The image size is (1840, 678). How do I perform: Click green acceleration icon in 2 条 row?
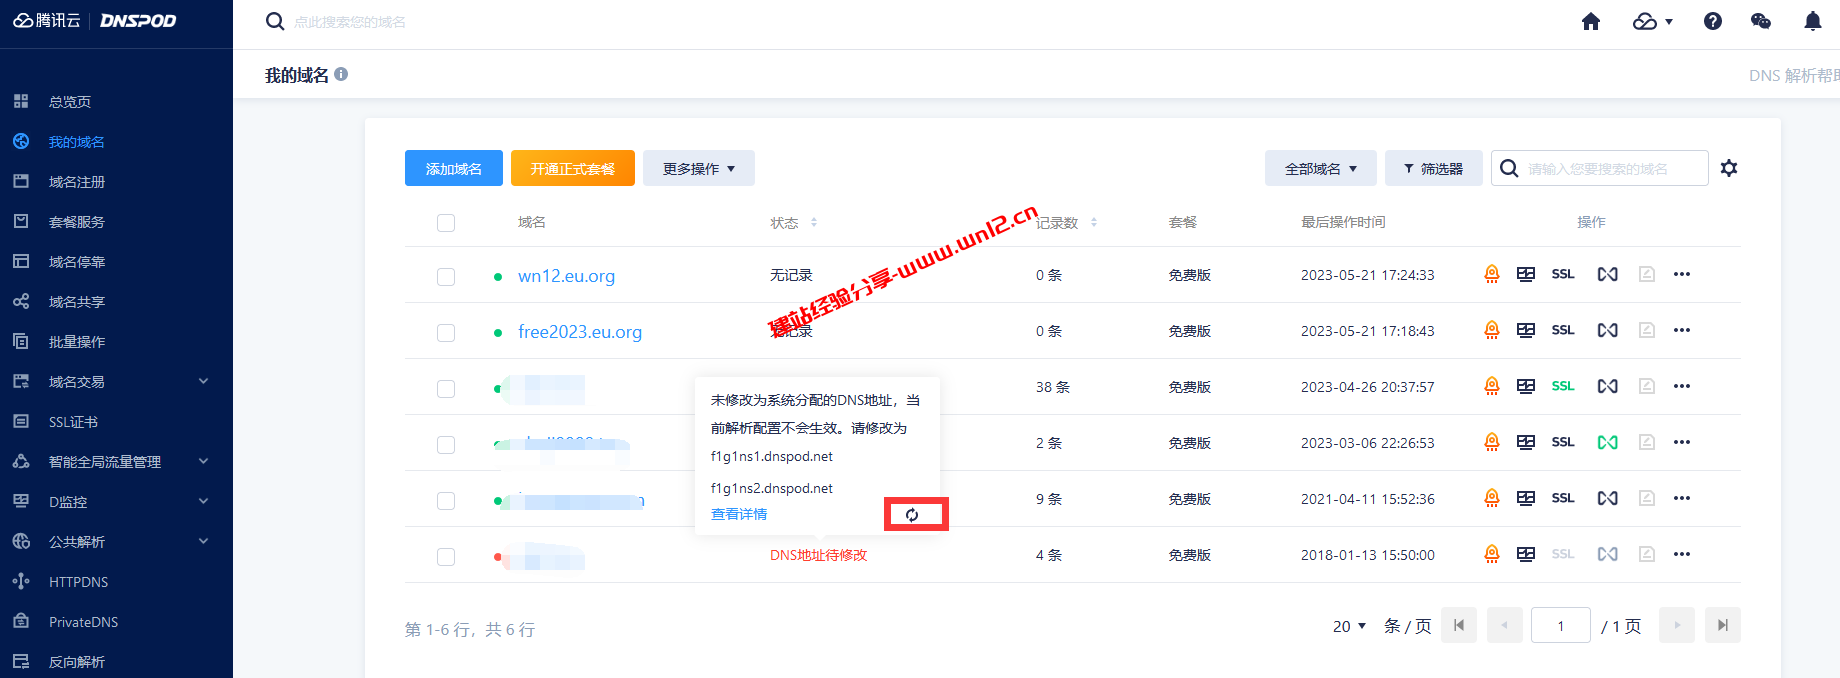1607,442
